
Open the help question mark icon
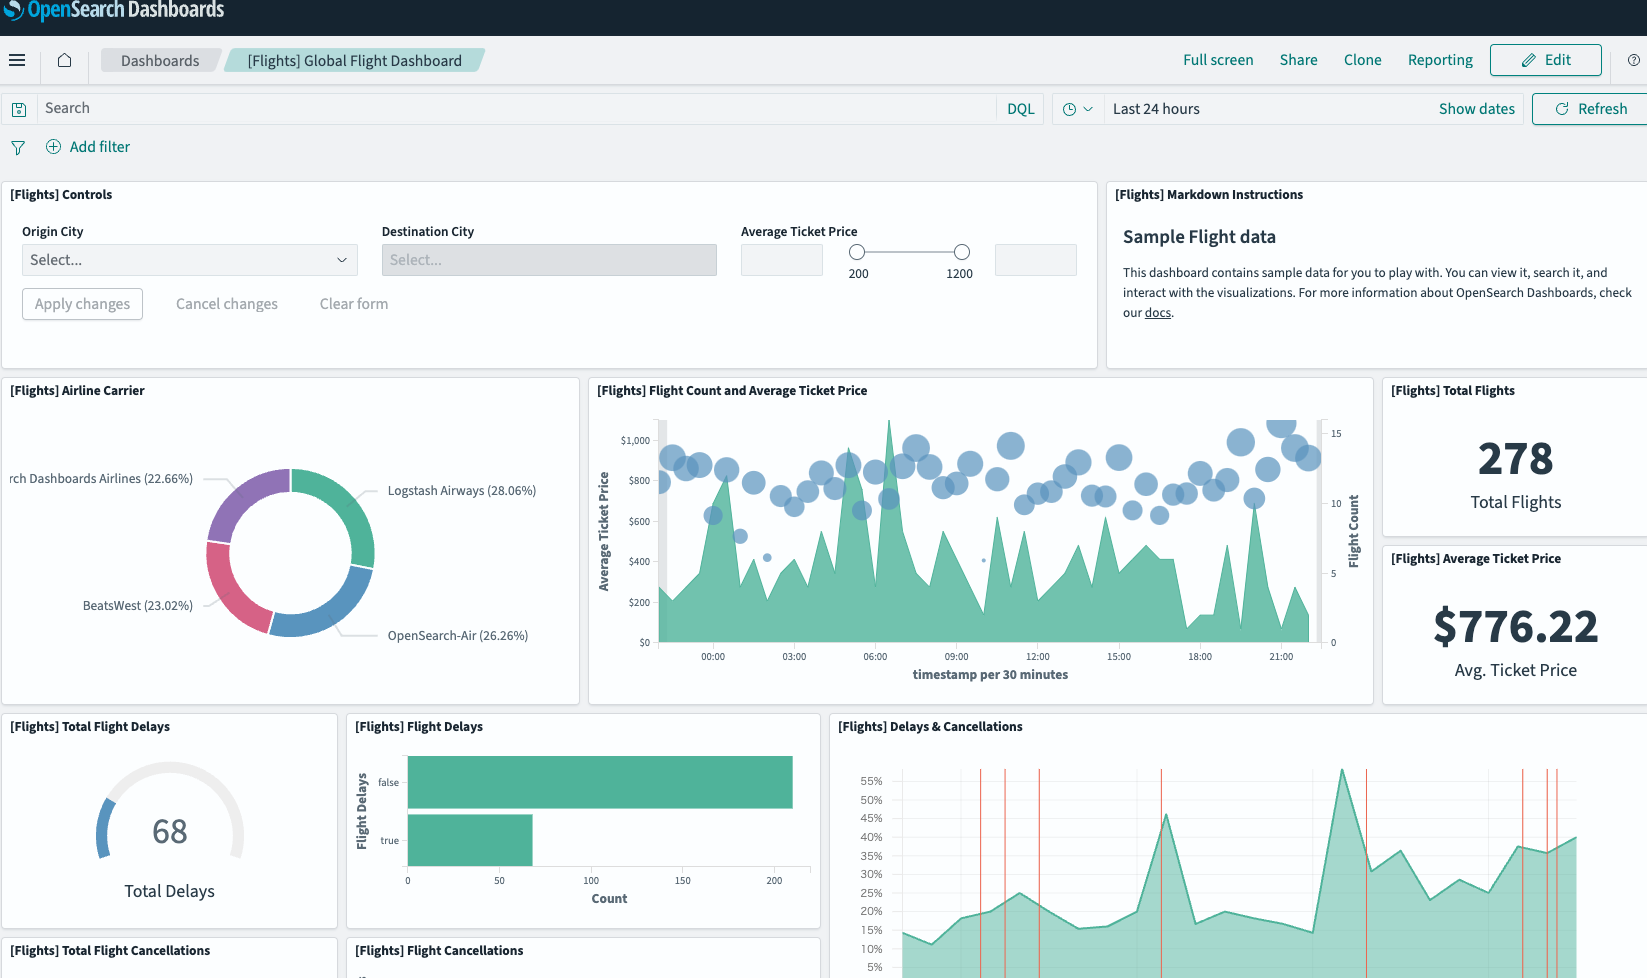pos(1634,60)
